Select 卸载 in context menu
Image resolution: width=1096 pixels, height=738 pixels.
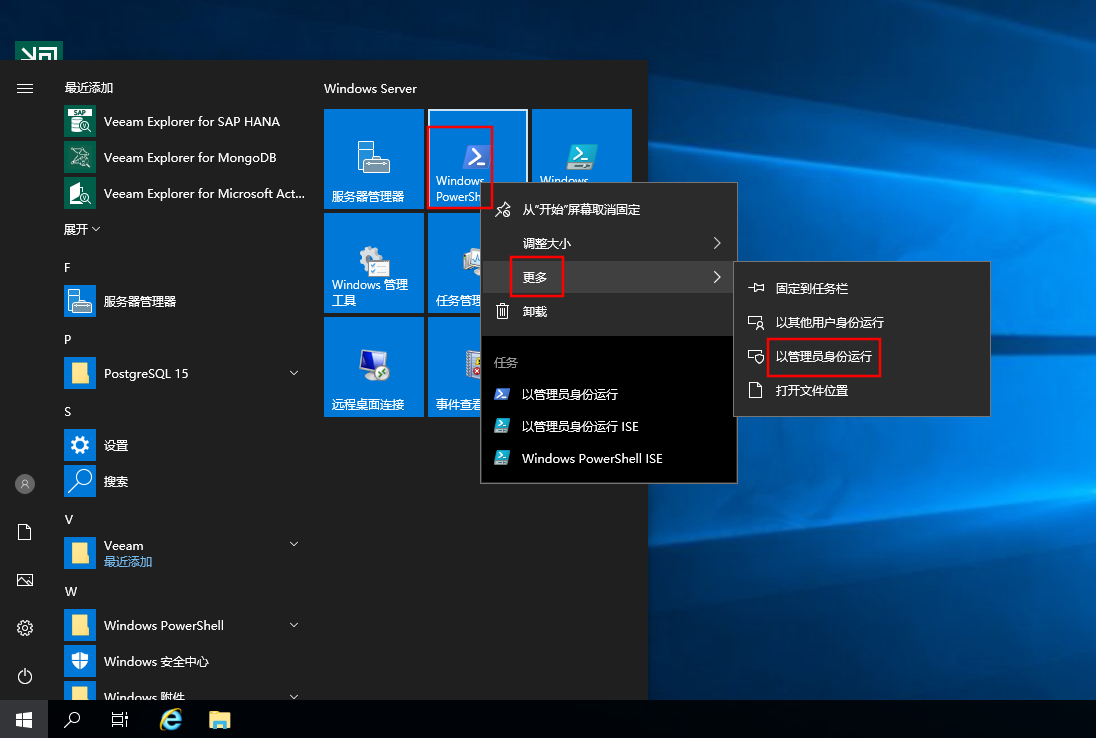click(x=609, y=311)
